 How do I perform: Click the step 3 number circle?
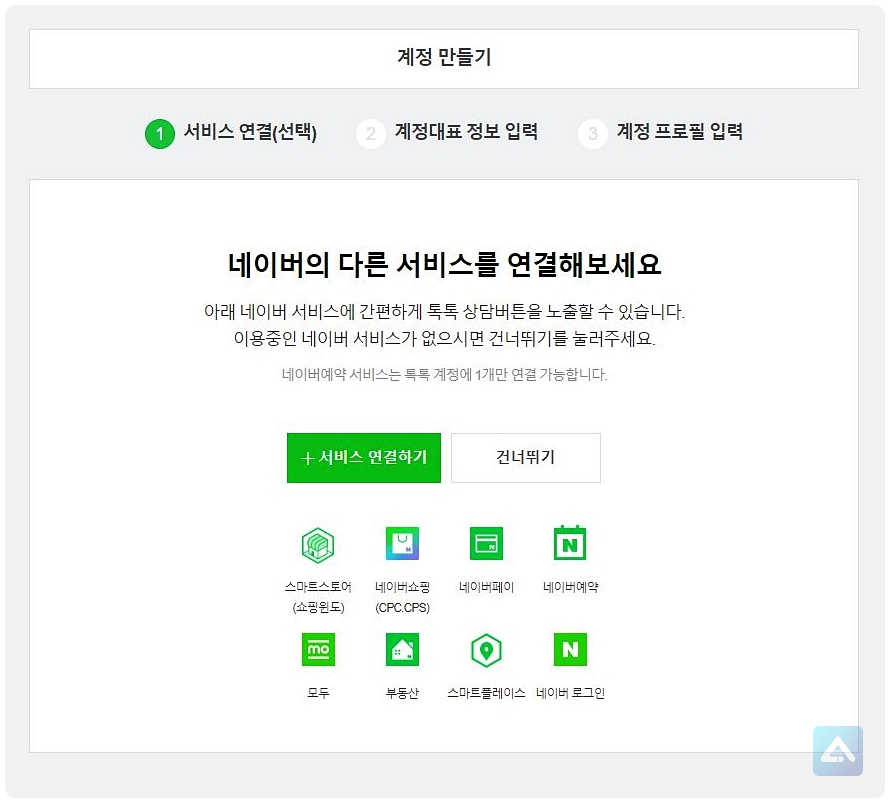point(593,134)
